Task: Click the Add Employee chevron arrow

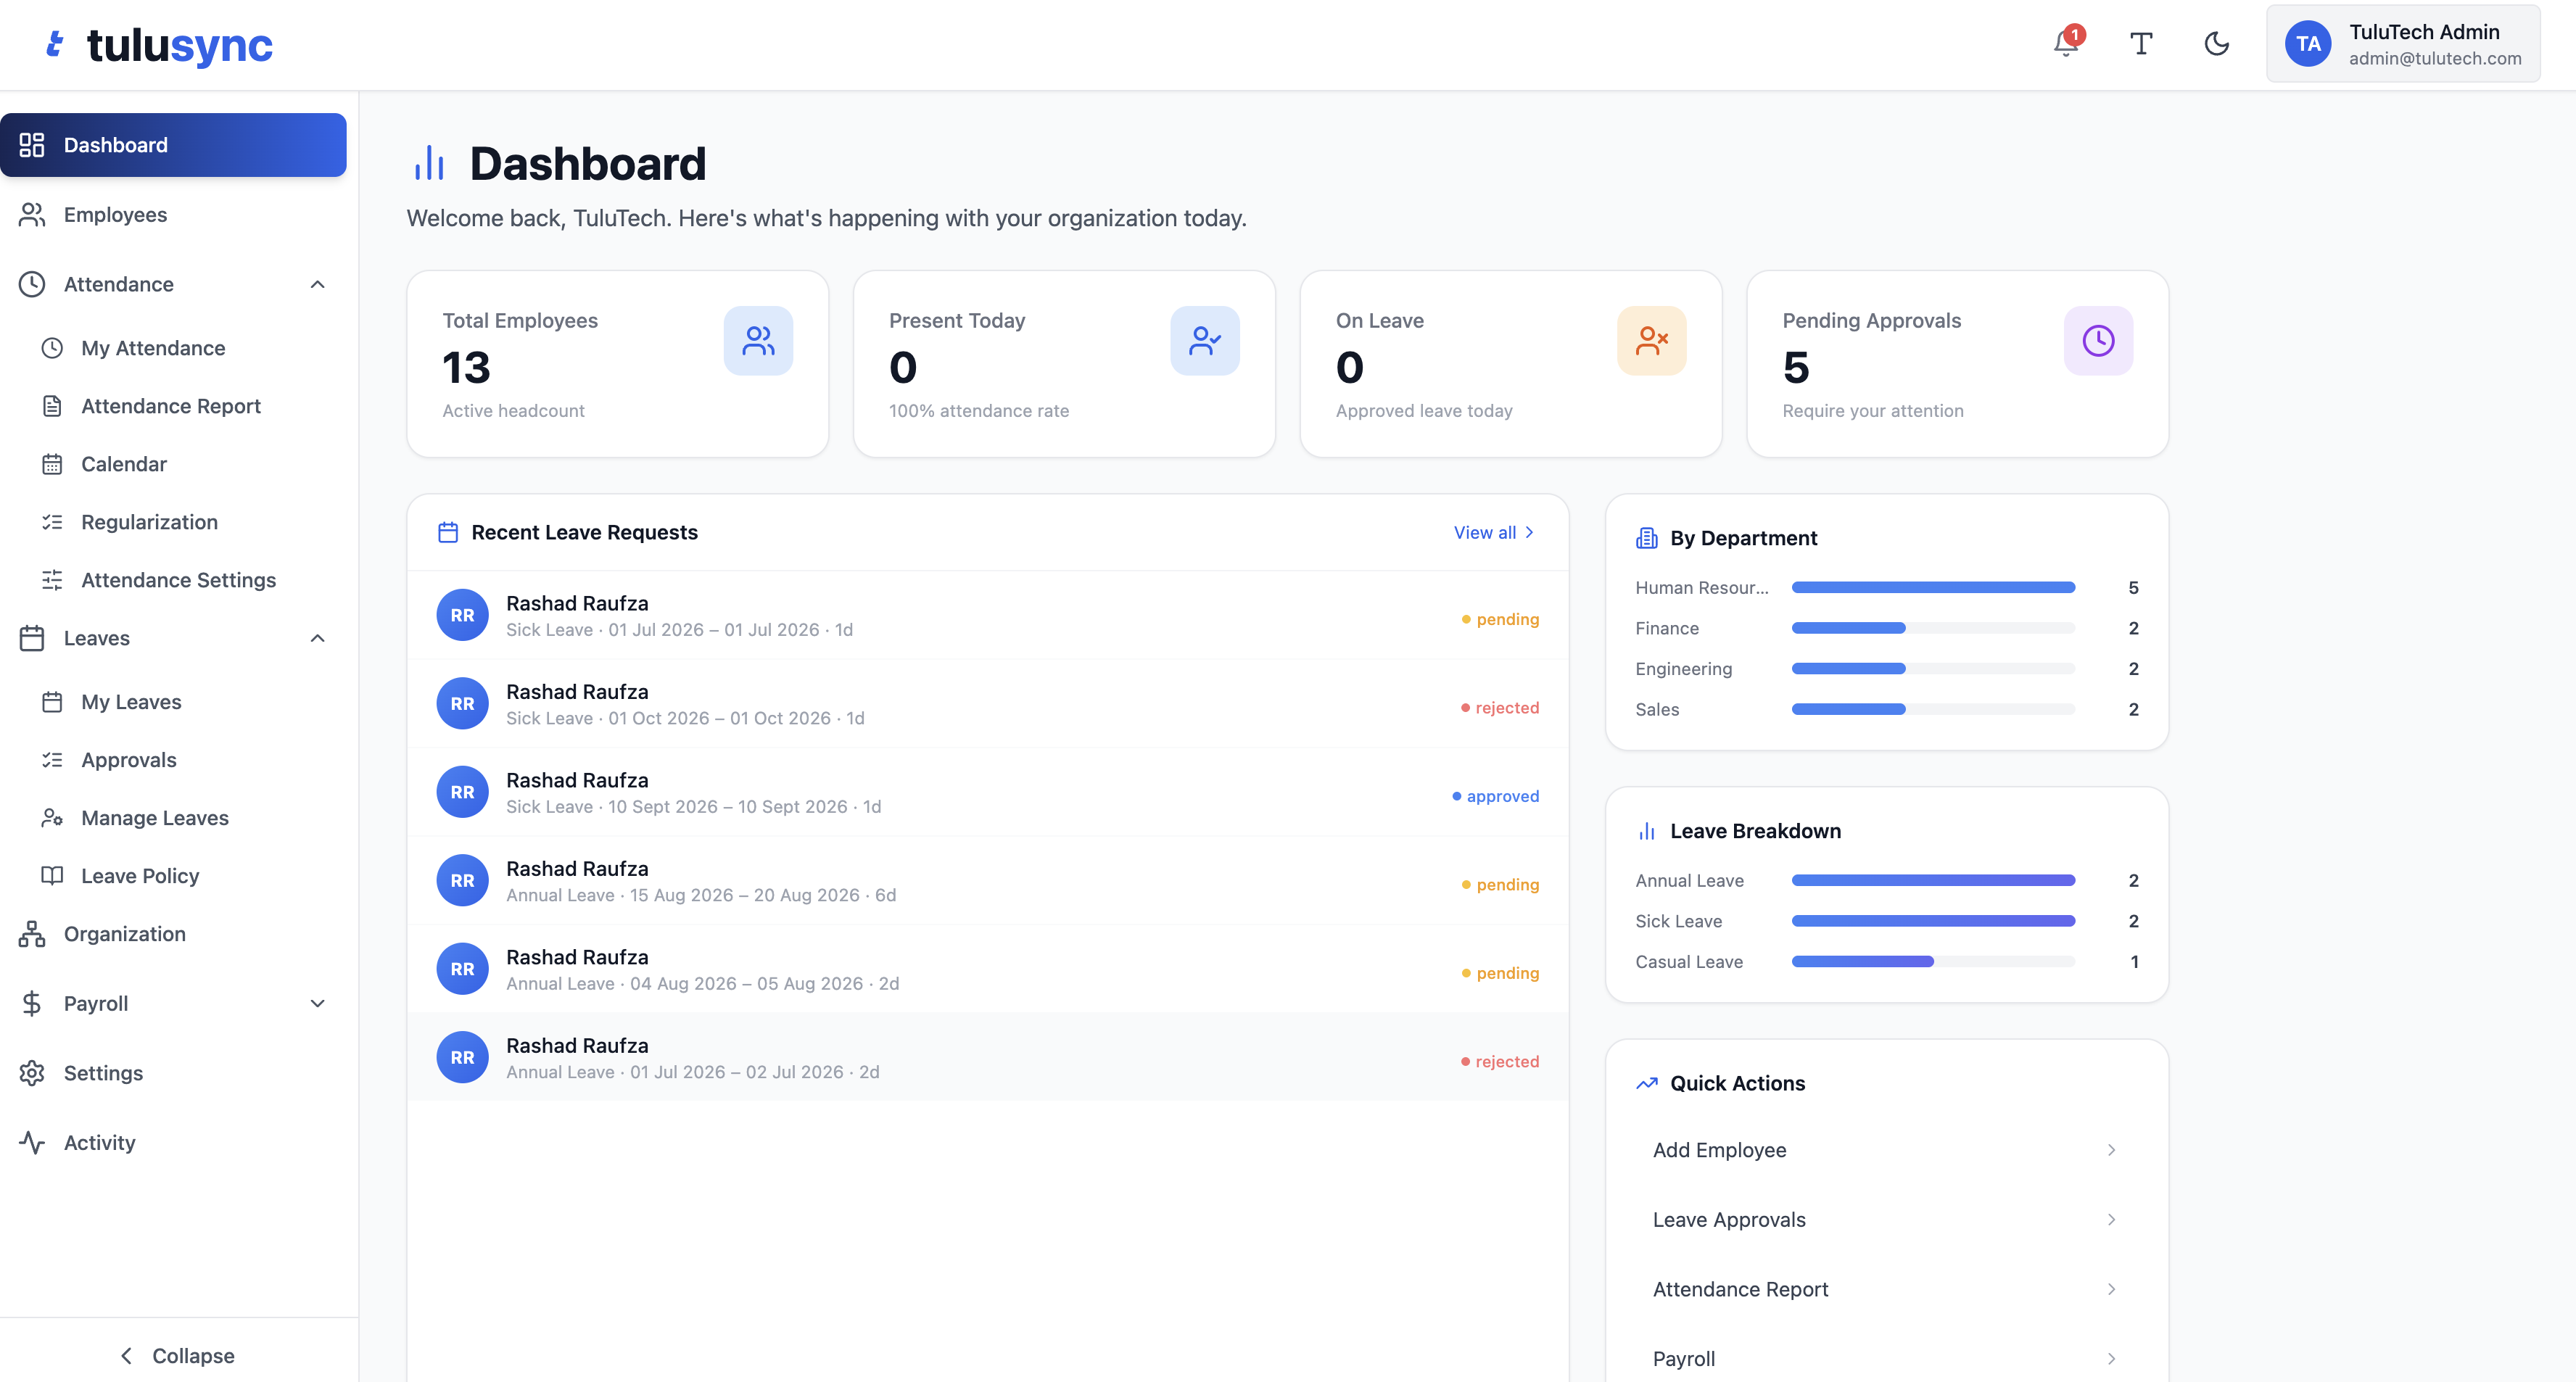Action: coord(2111,1150)
